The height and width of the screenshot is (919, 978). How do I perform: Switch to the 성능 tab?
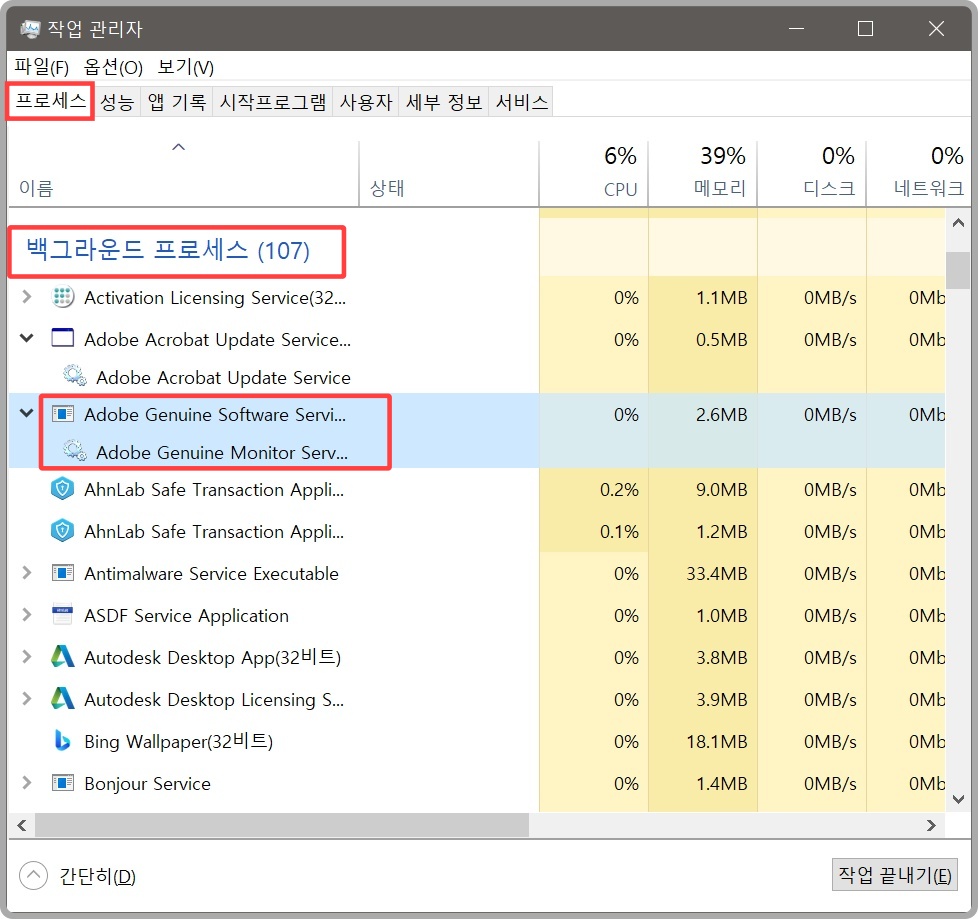[x=117, y=102]
